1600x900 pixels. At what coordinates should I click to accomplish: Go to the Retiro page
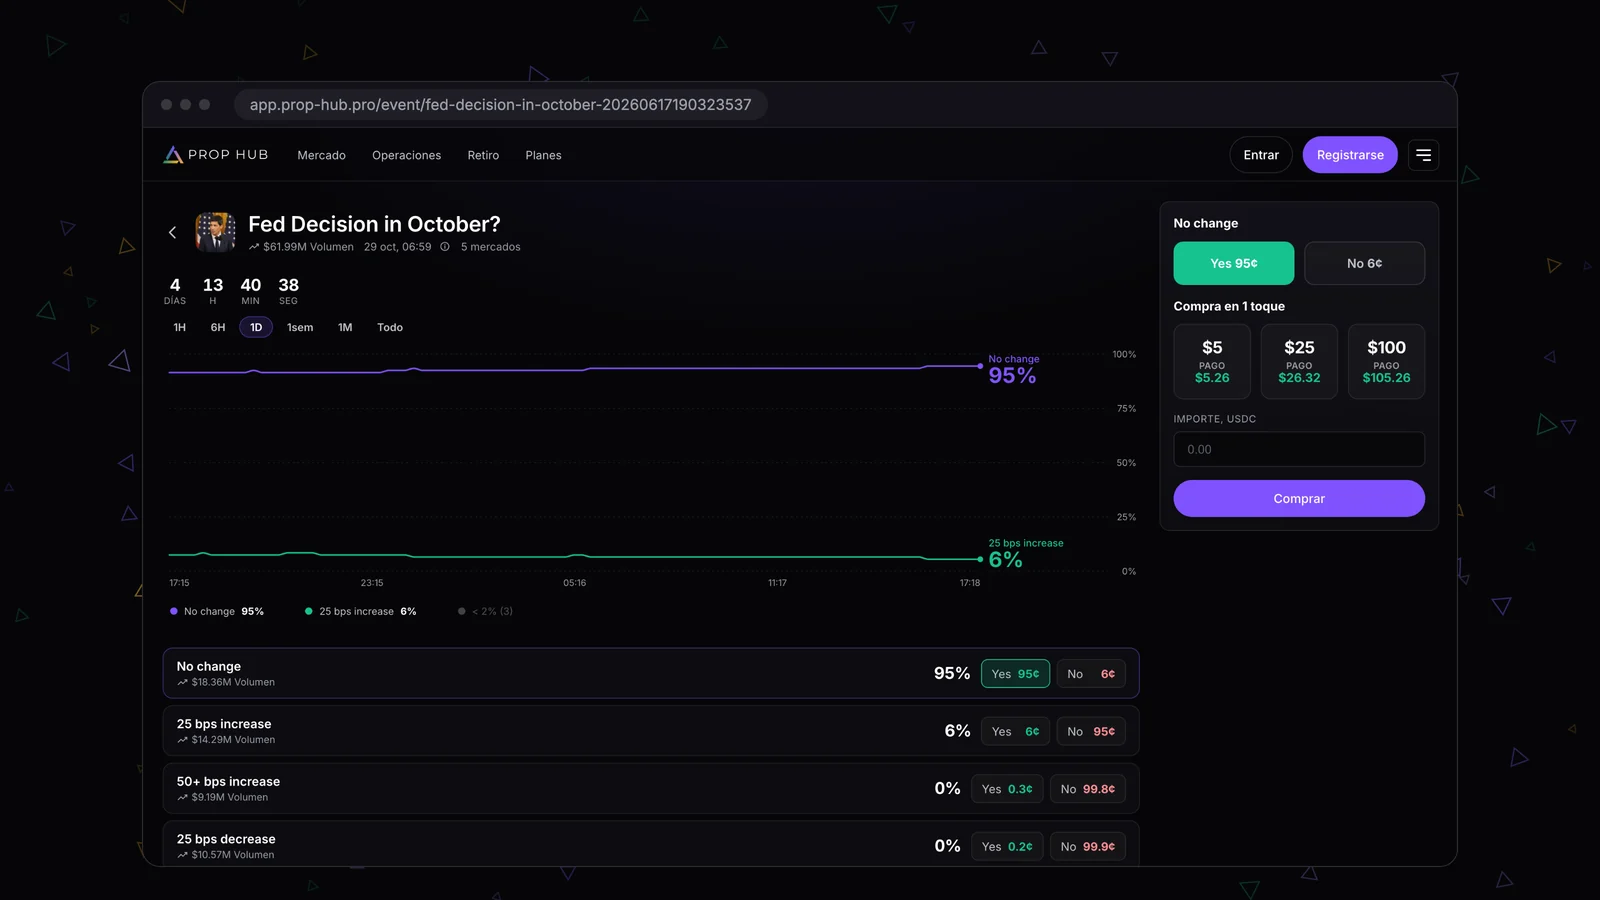(x=483, y=155)
